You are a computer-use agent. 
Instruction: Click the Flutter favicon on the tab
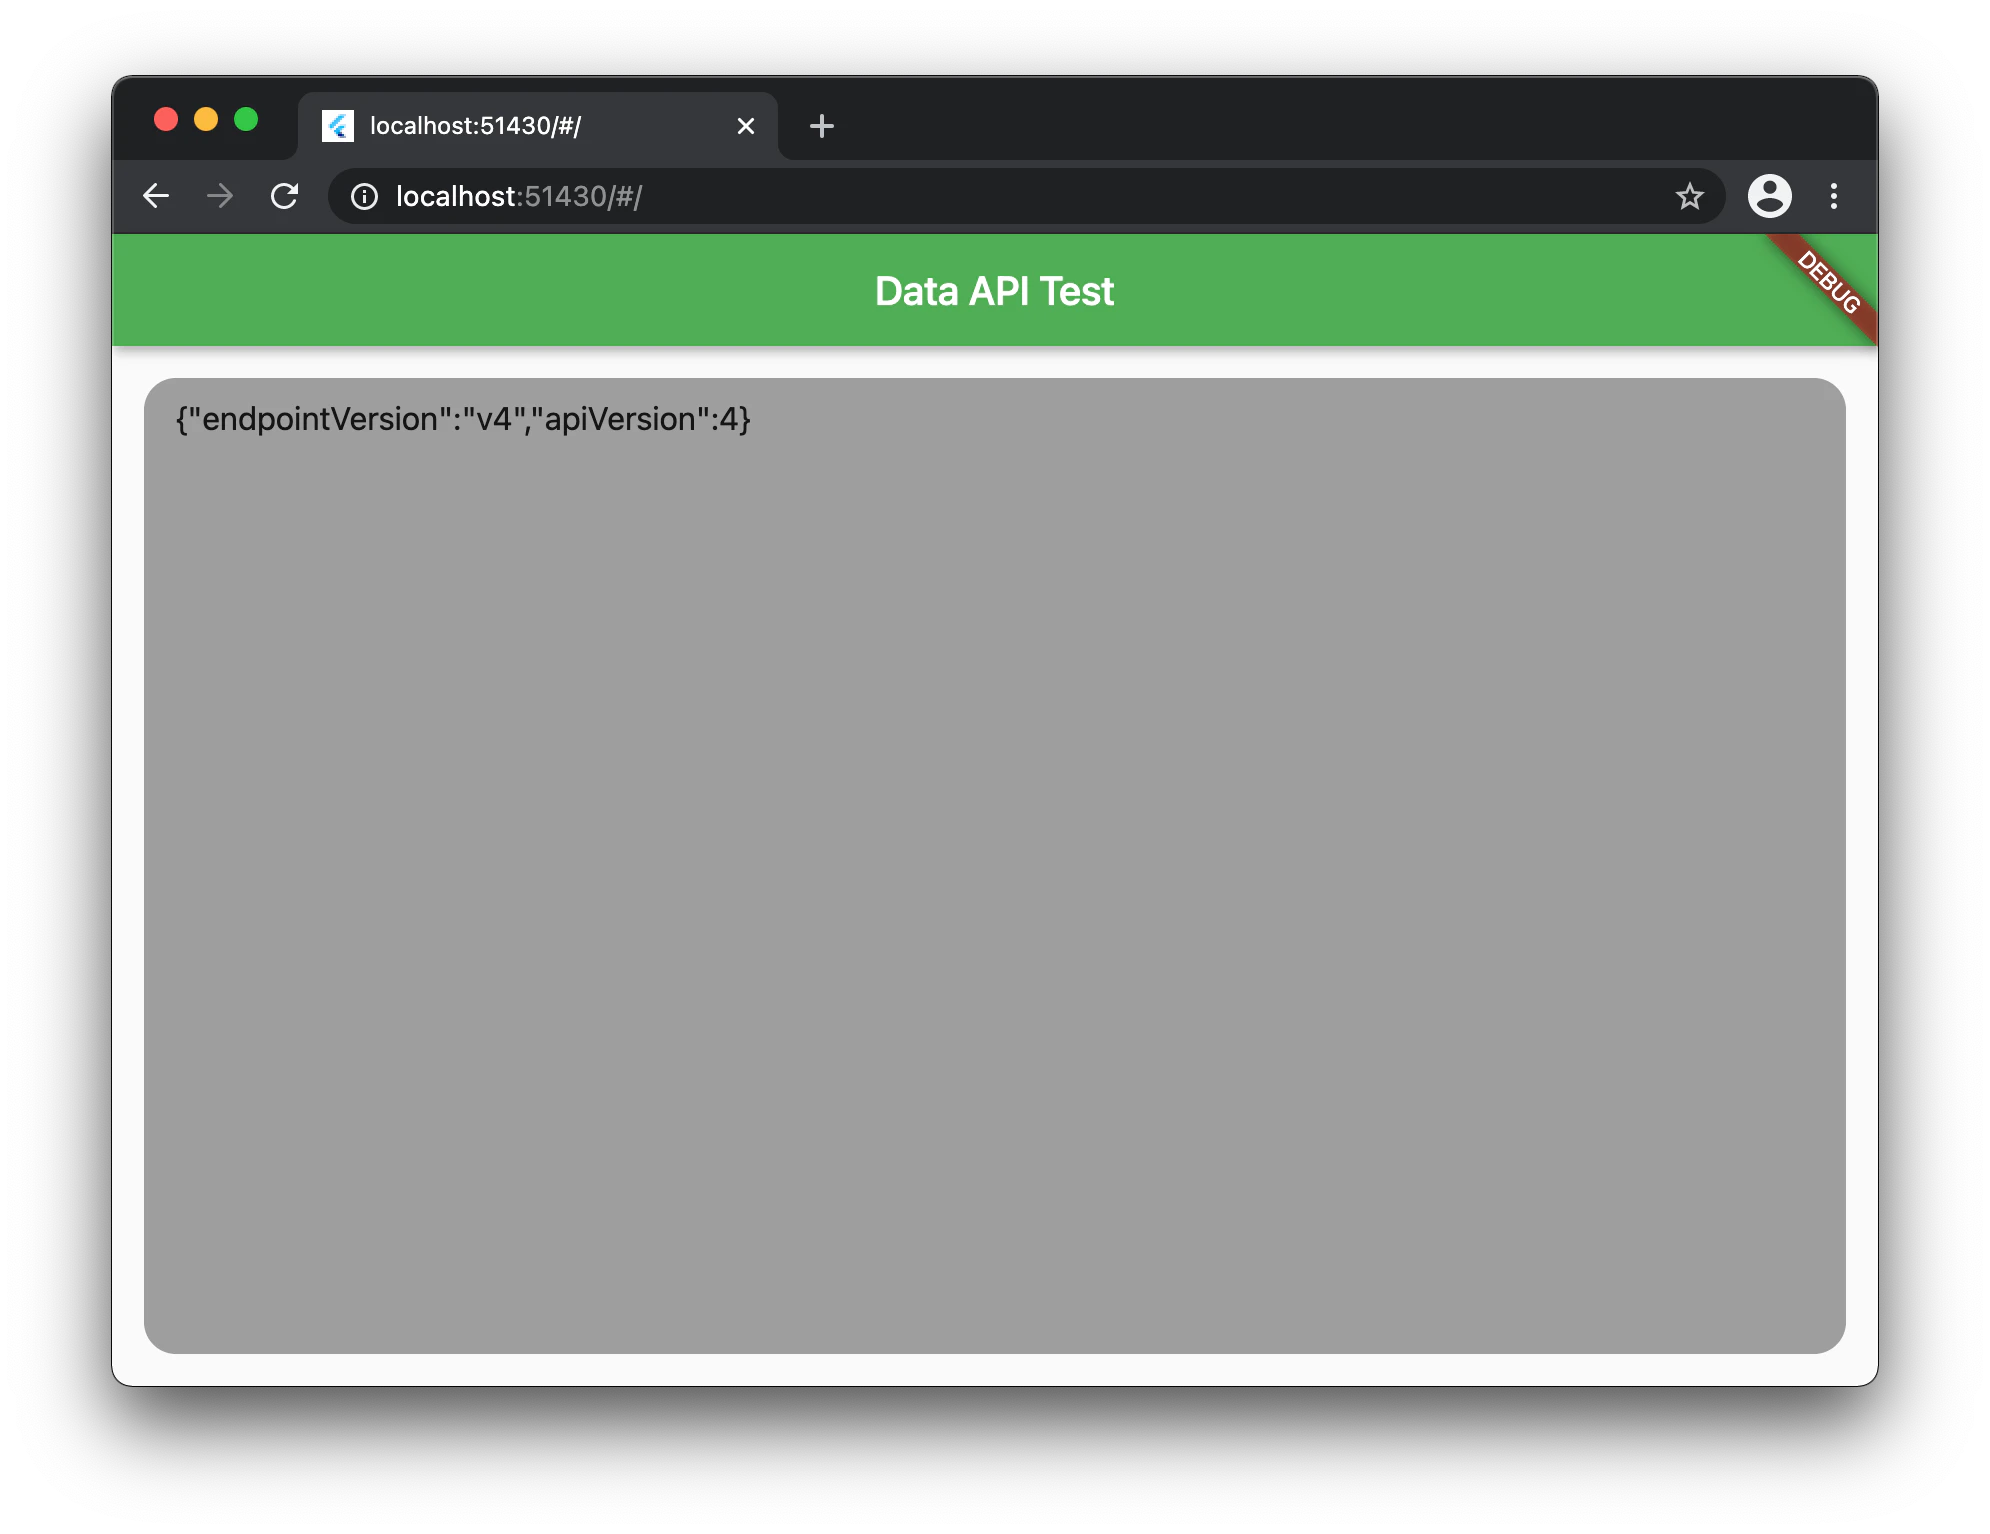(x=338, y=126)
